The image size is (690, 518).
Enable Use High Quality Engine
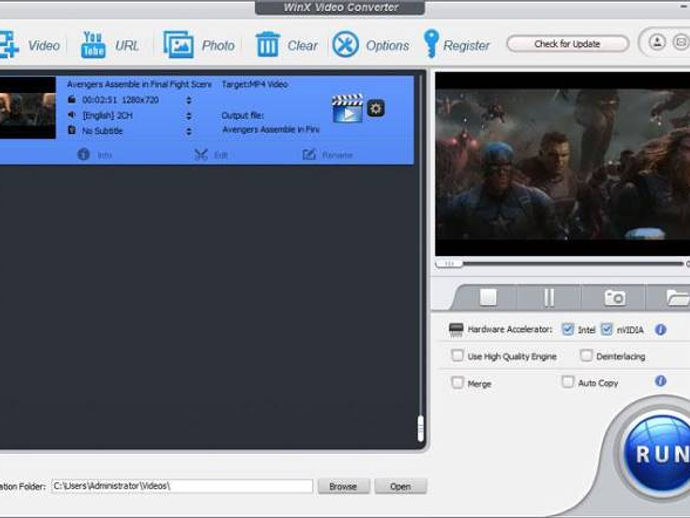(457, 356)
